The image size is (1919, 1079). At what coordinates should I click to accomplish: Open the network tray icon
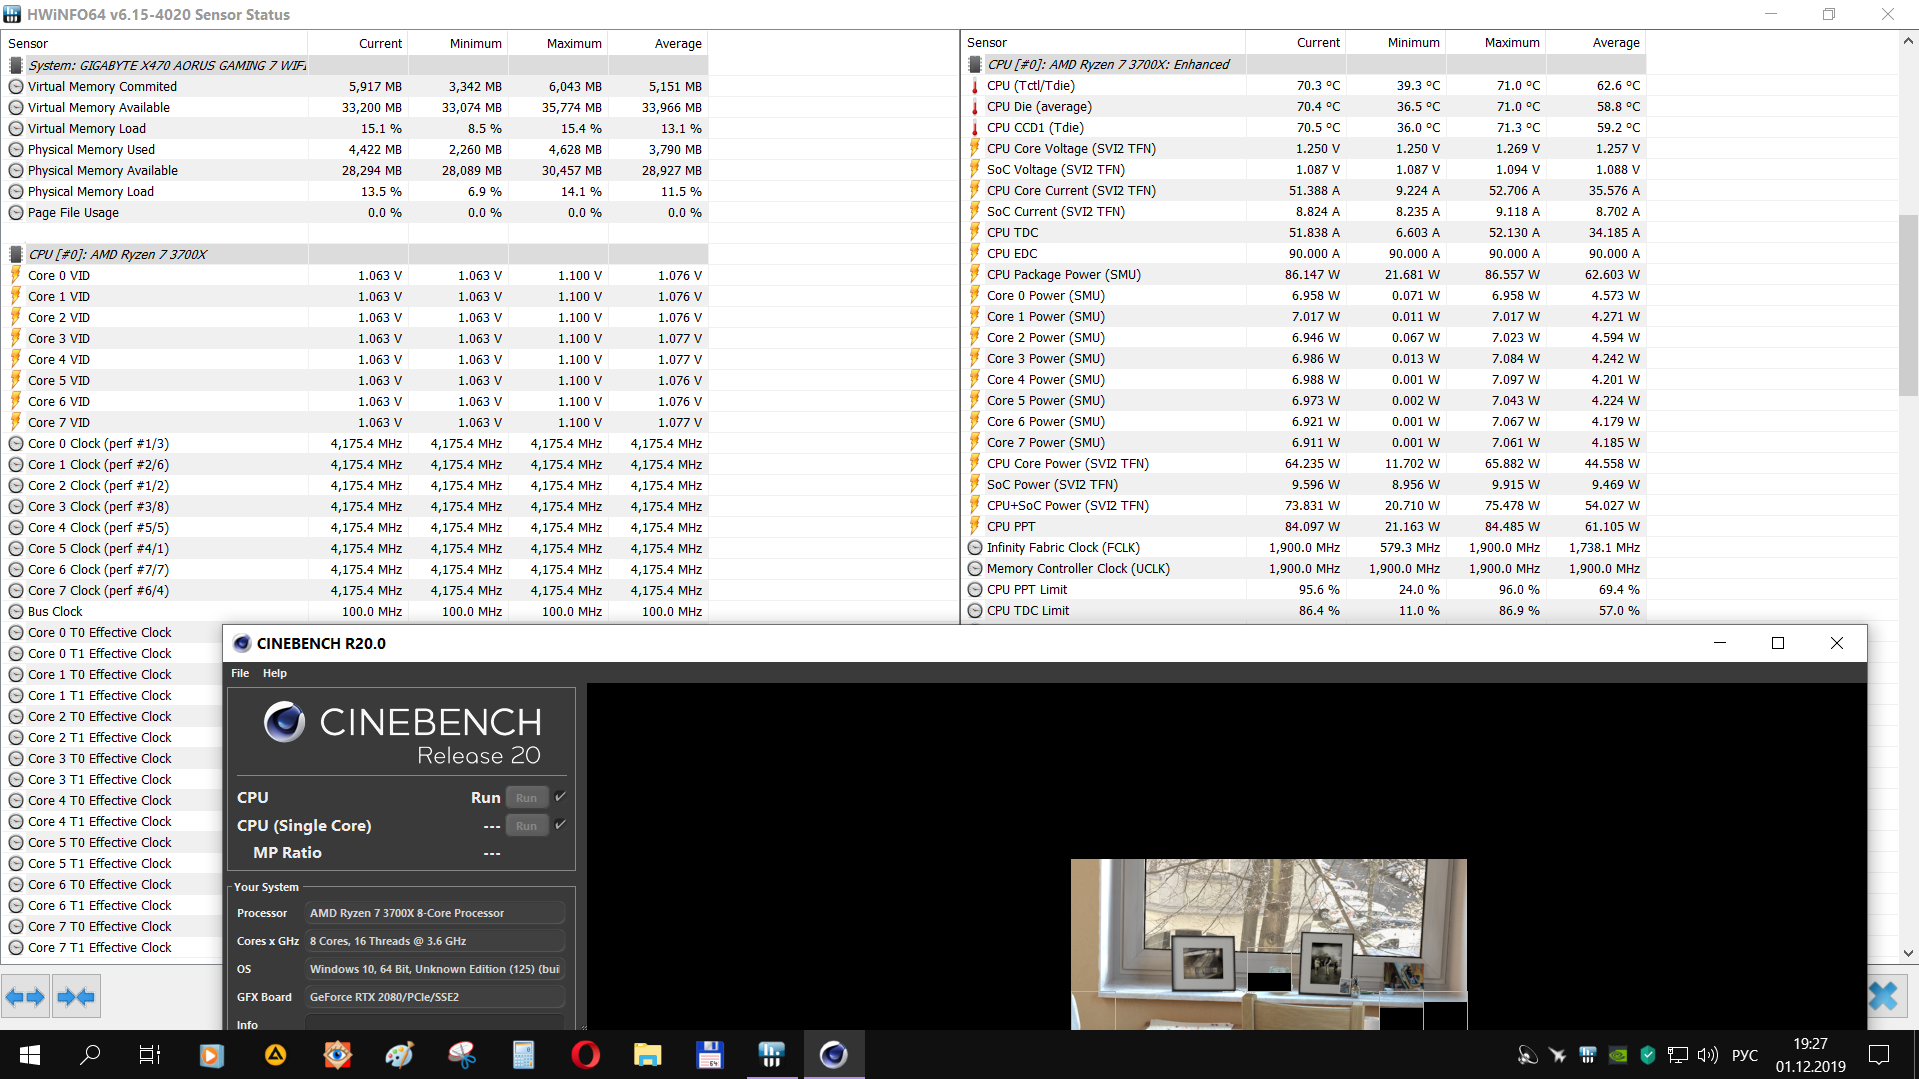tap(1678, 1055)
